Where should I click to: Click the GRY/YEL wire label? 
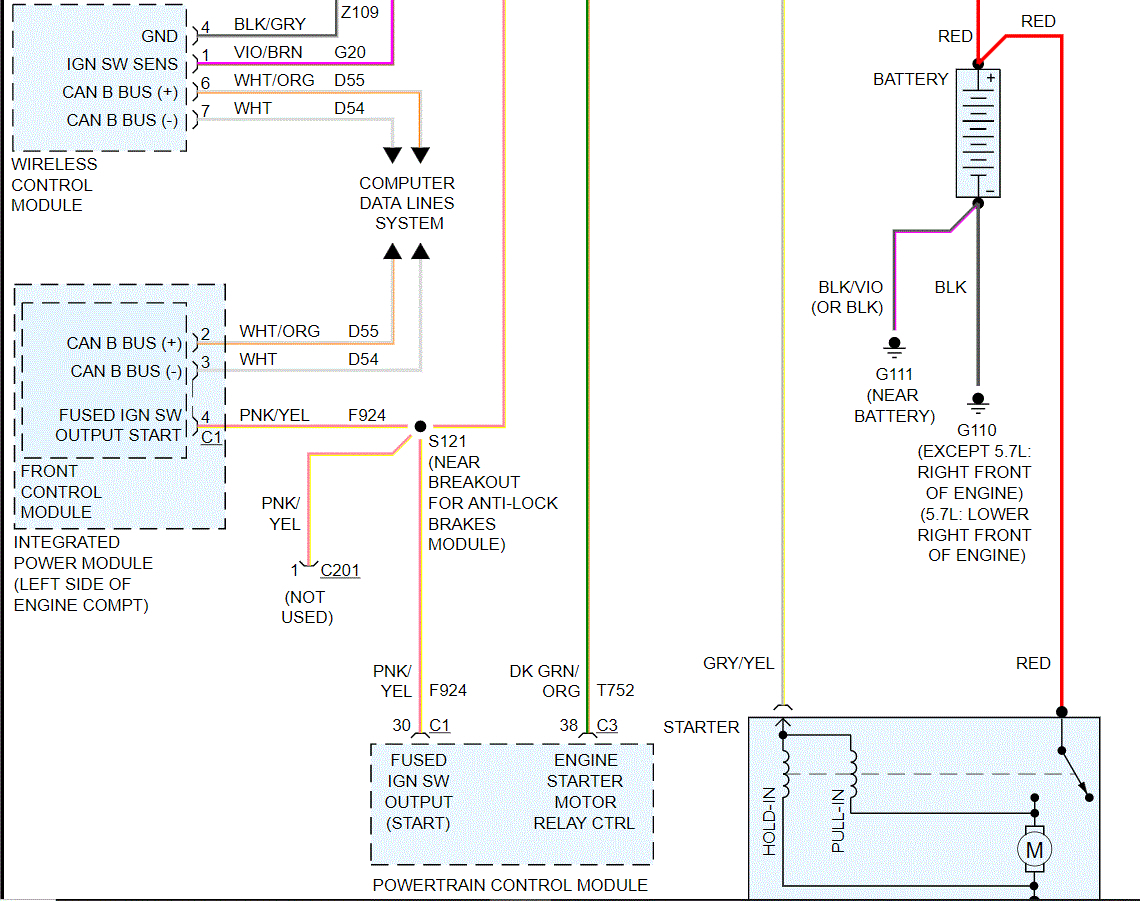click(x=739, y=663)
